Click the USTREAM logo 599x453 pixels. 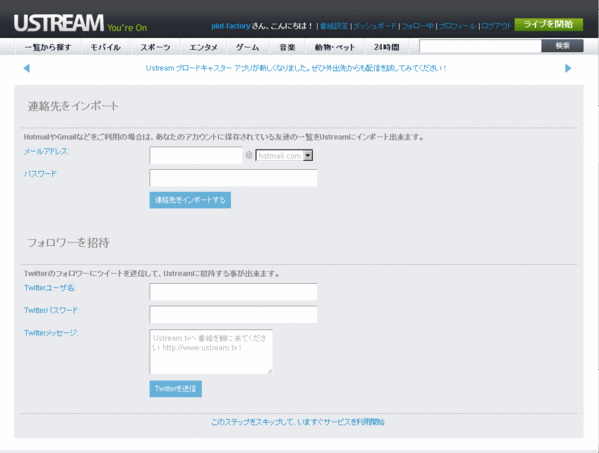[x=59, y=23]
